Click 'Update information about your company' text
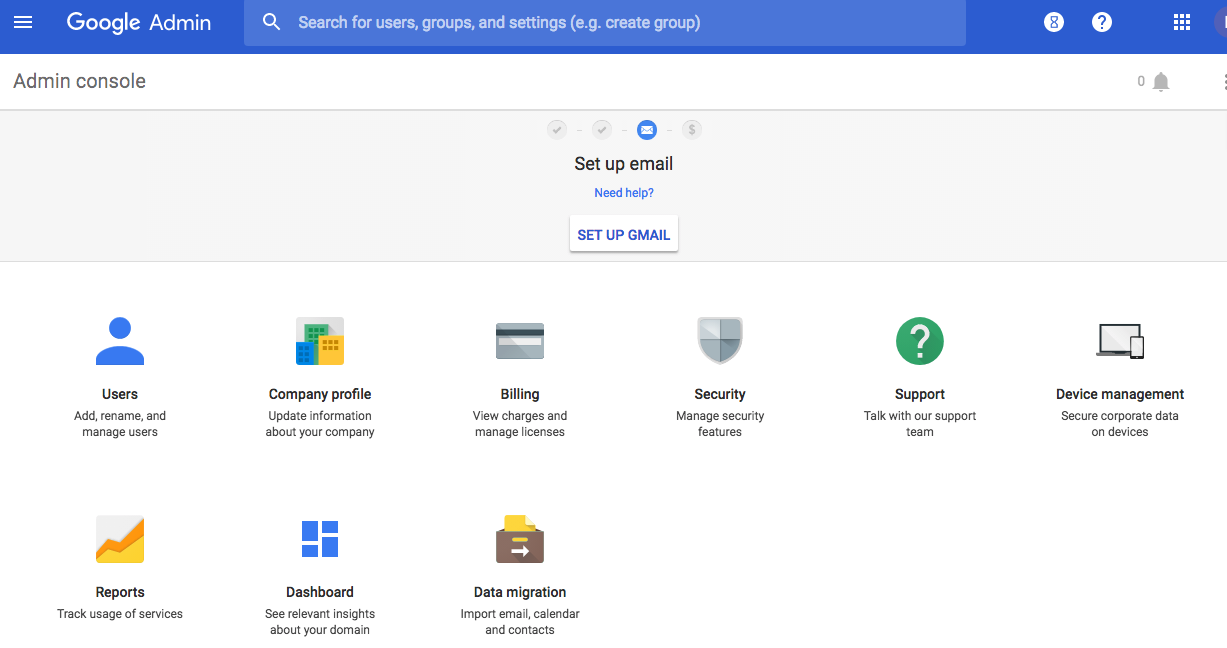 320,424
